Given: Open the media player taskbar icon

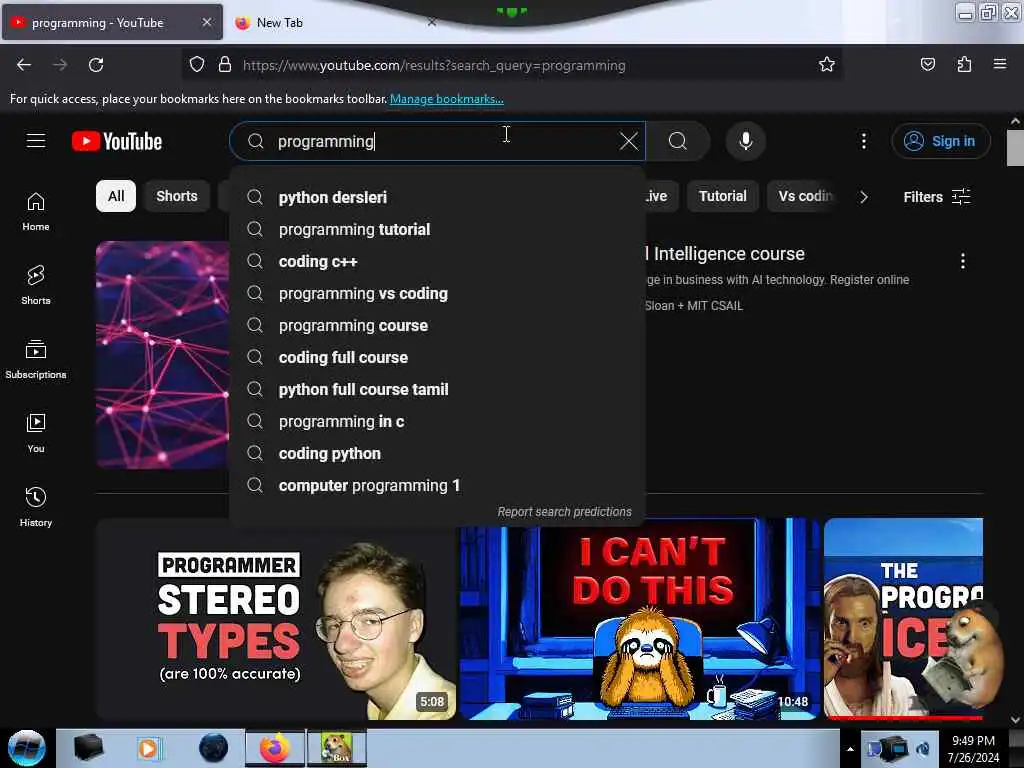Looking at the screenshot, I should coord(149,748).
